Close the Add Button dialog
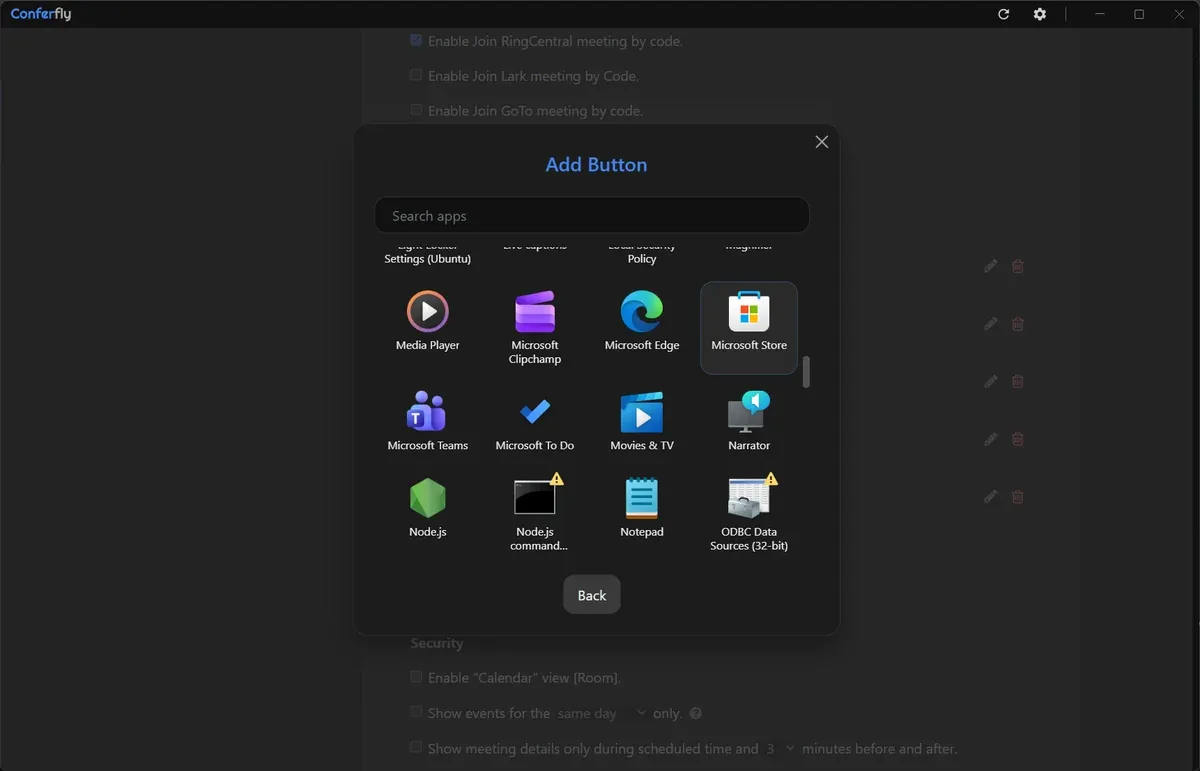The height and width of the screenshot is (771, 1200). pyautogui.click(x=822, y=142)
